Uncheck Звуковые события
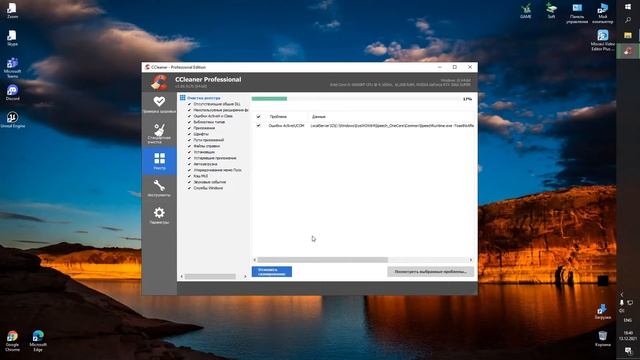Image resolution: width=640 pixels, height=360 pixels. (189, 182)
